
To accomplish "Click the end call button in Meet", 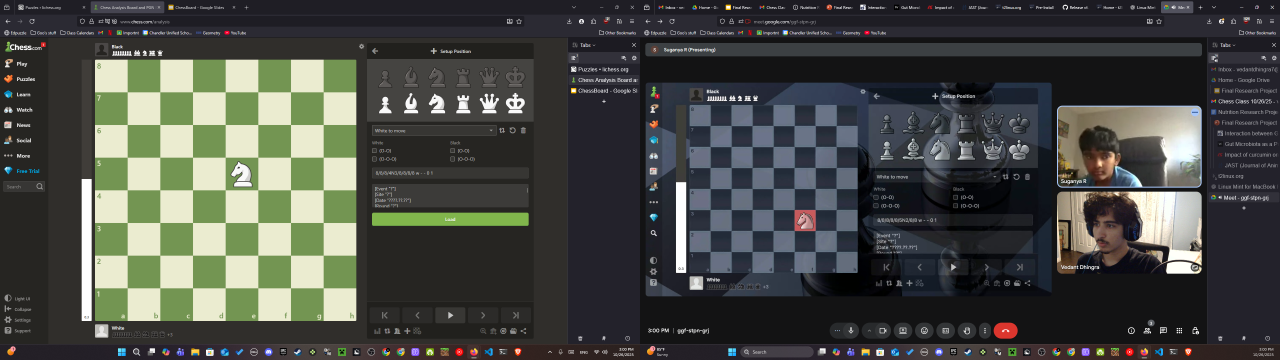I will click(x=1006, y=330).
